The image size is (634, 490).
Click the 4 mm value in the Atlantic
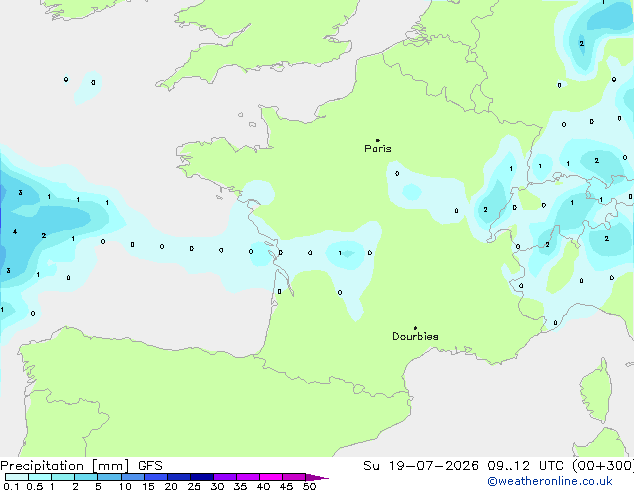click(15, 232)
